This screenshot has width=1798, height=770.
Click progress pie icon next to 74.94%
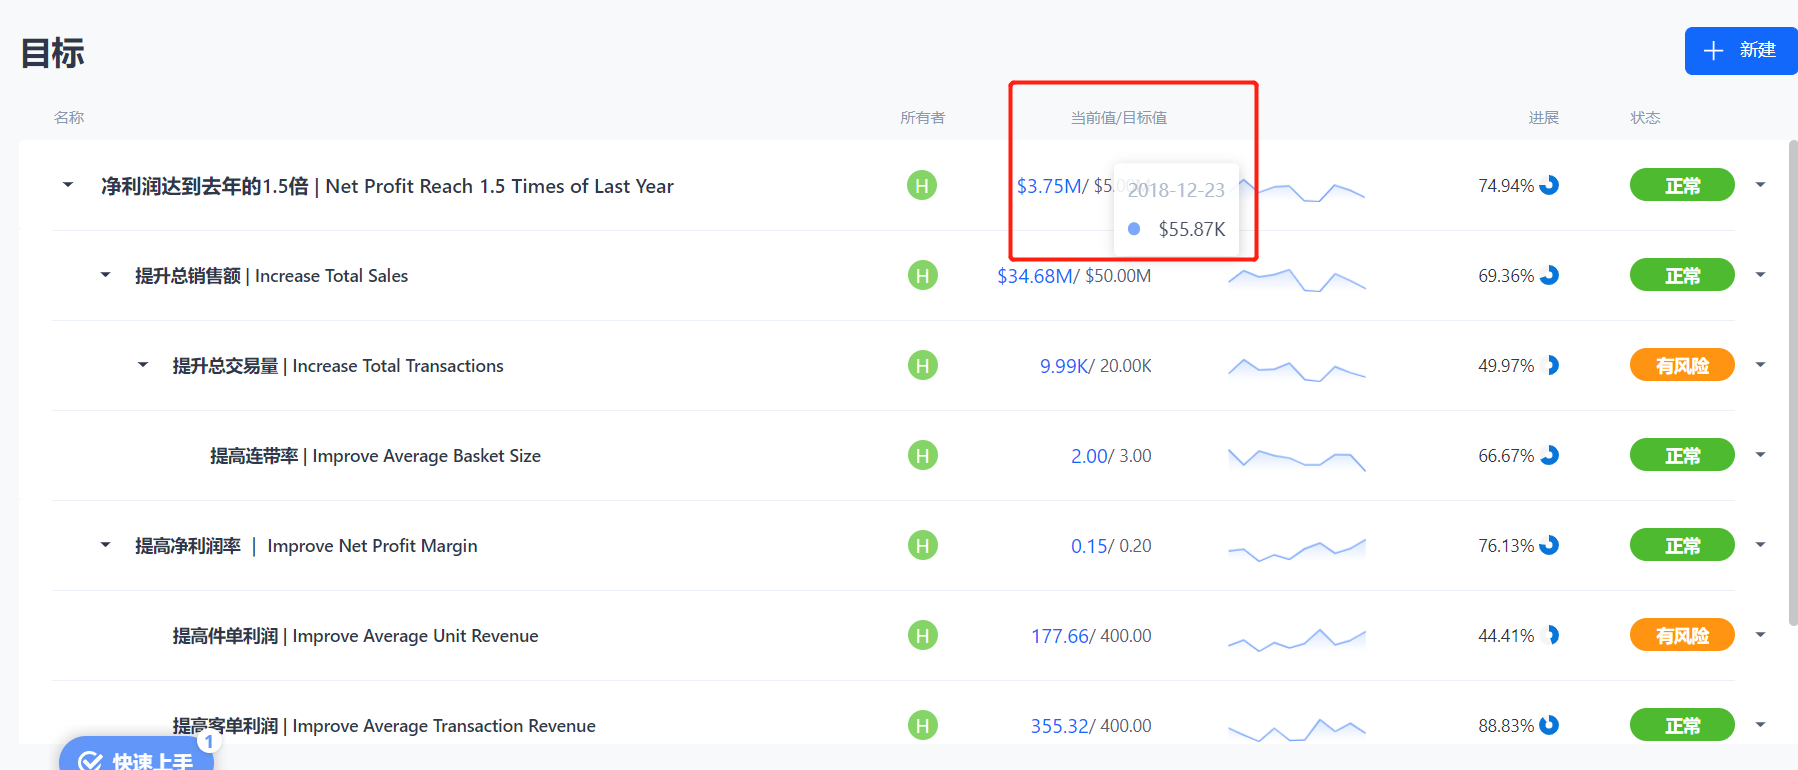click(x=1549, y=185)
